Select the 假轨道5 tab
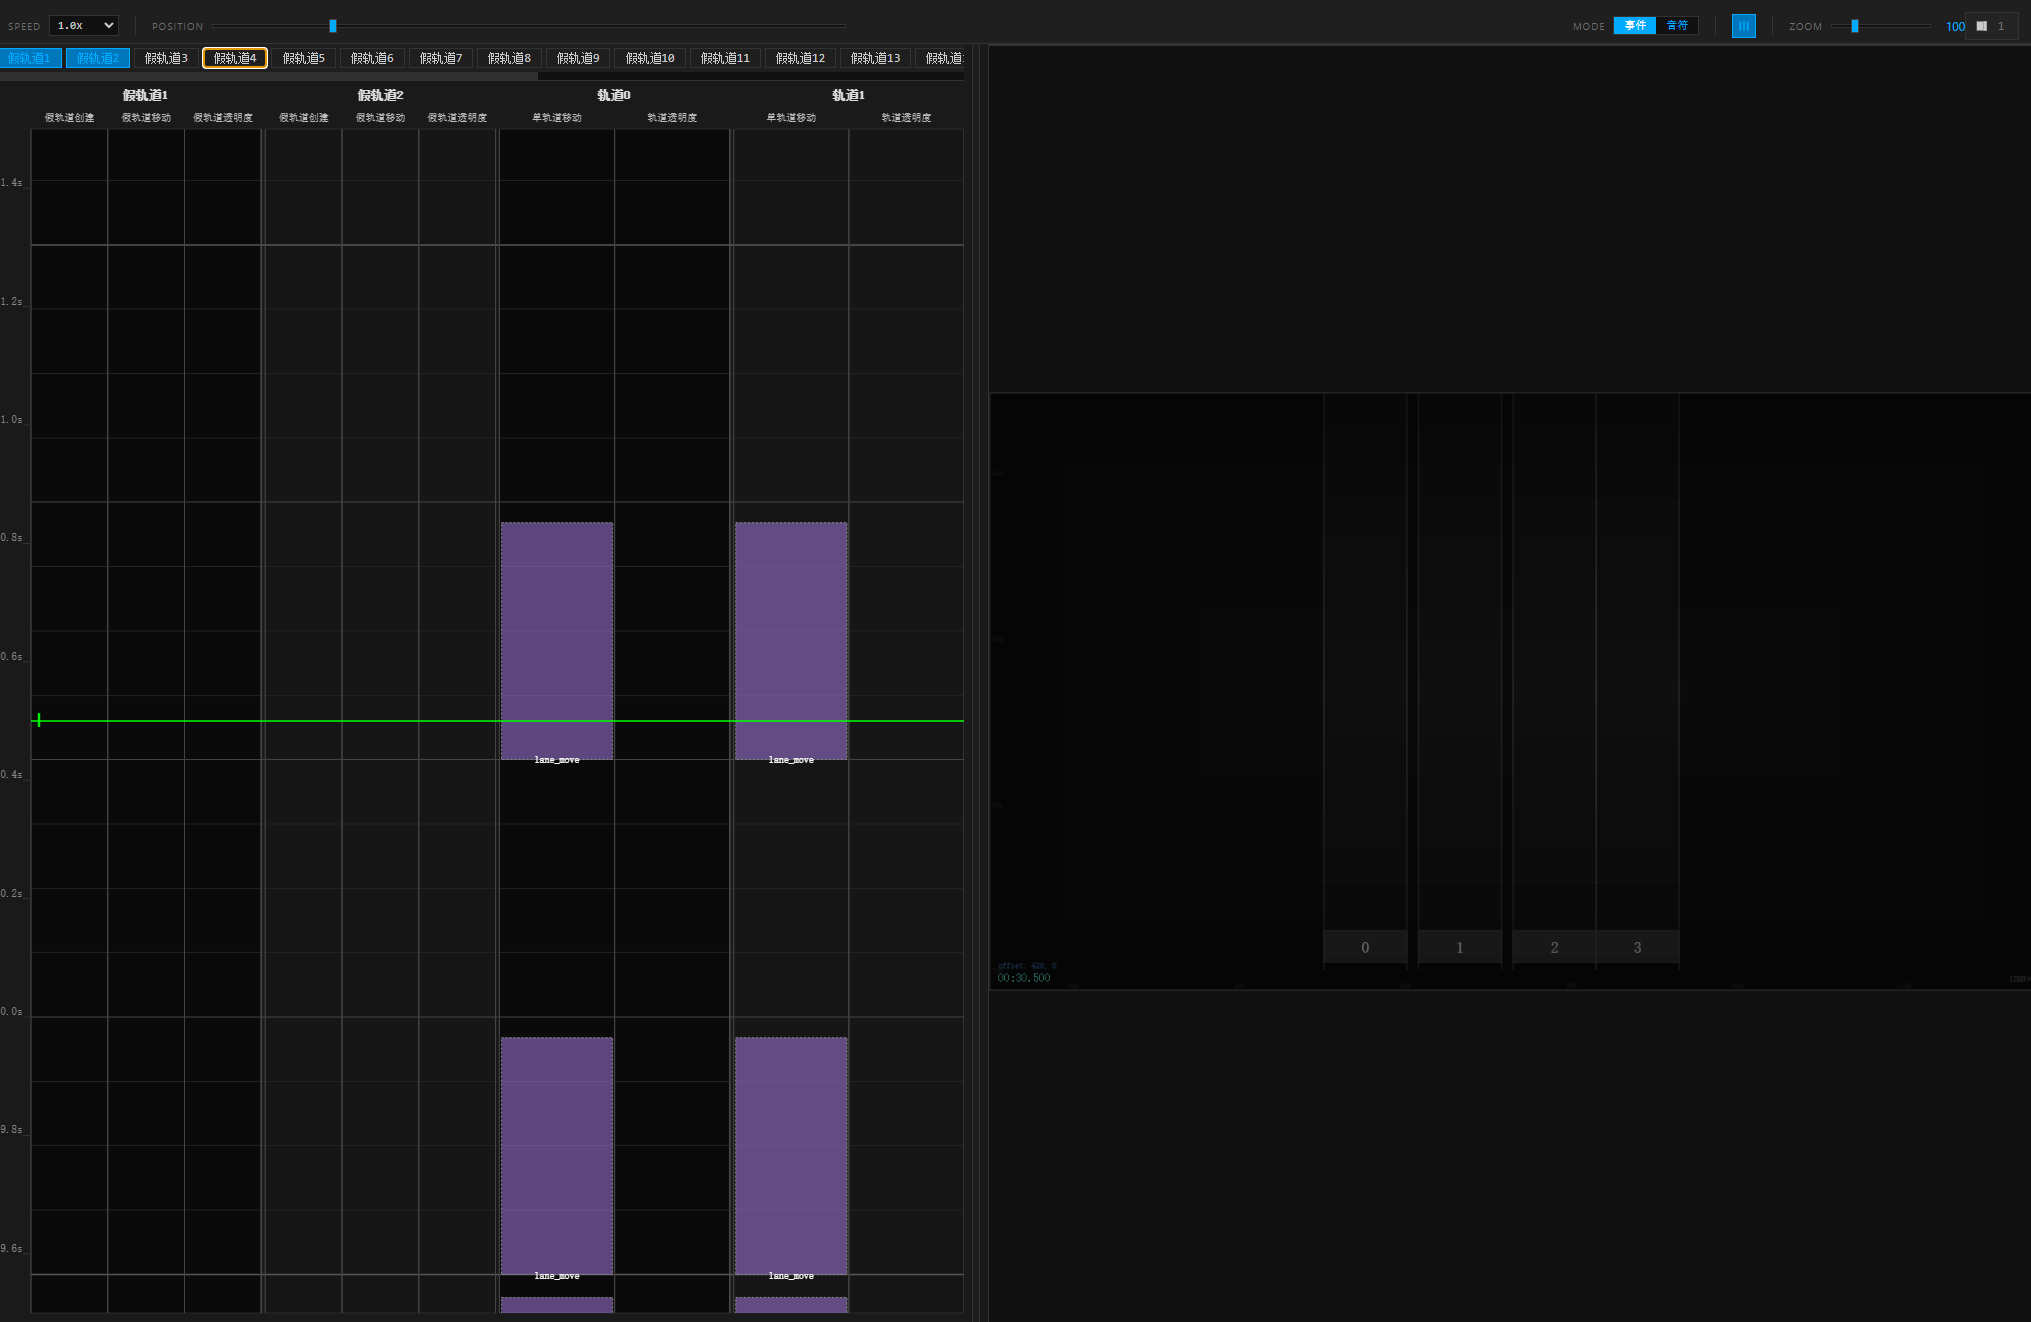This screenshot has width=2031, height=1322. [304, 58]
